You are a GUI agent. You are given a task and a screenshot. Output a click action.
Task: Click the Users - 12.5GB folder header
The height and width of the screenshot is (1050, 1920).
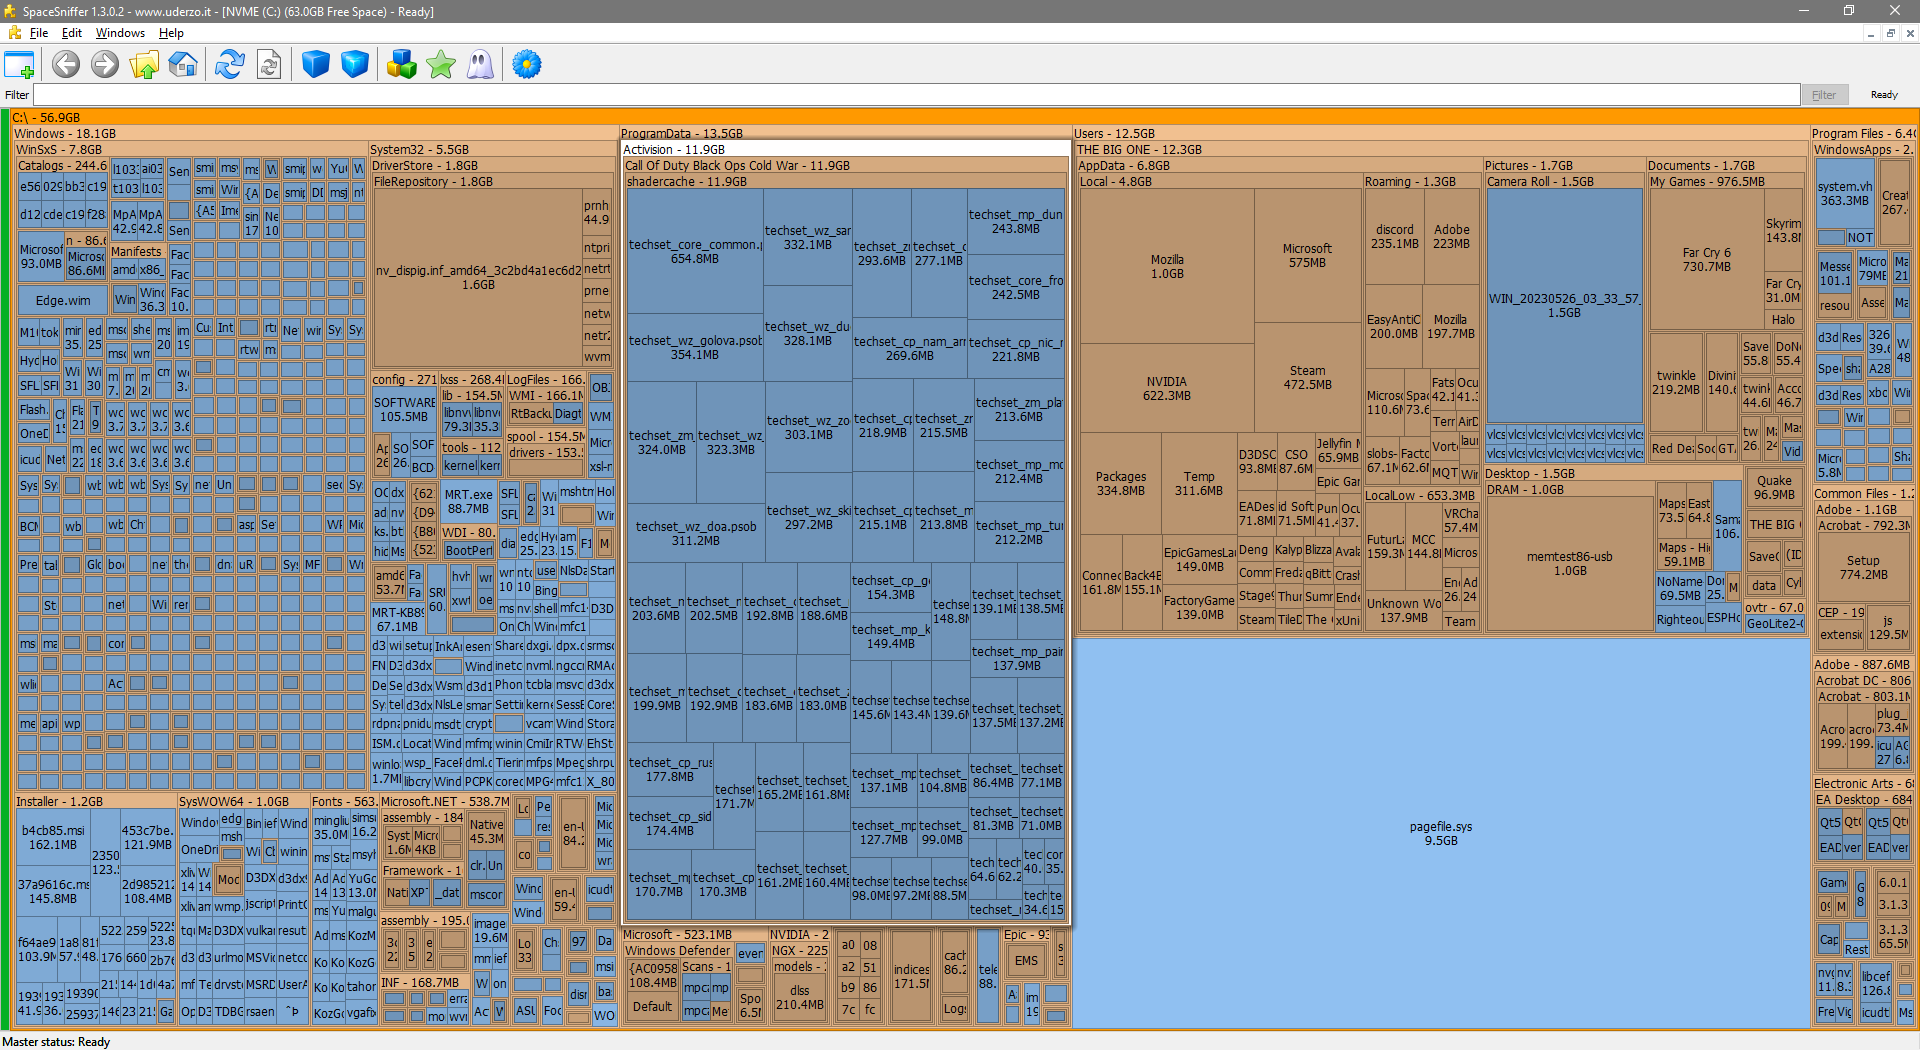coord(1441,133)
